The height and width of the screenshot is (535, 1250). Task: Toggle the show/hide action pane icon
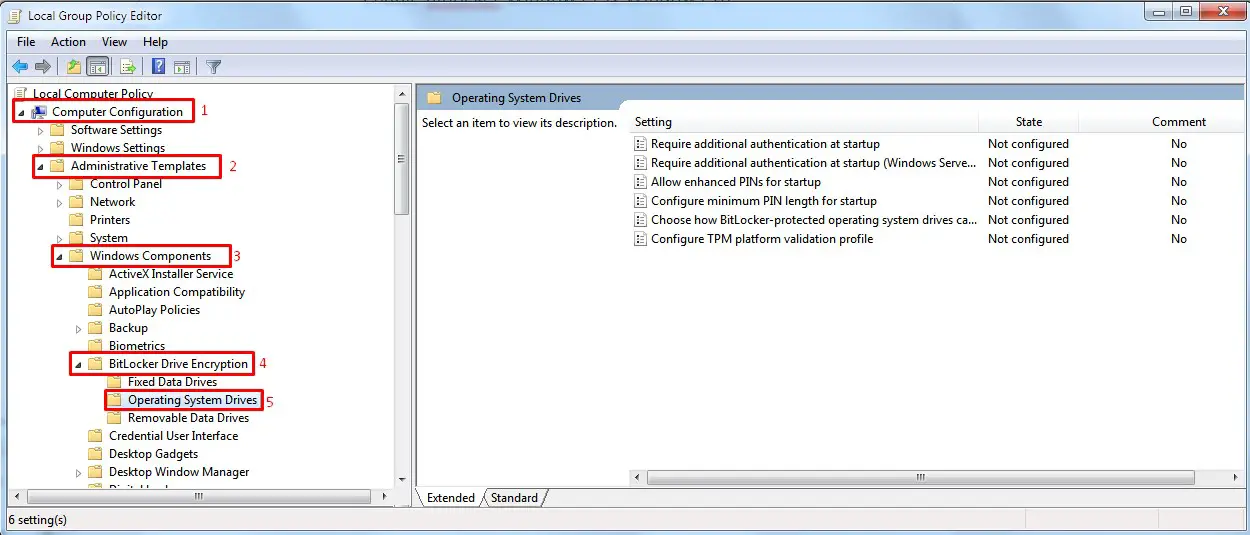click(182, 67)
